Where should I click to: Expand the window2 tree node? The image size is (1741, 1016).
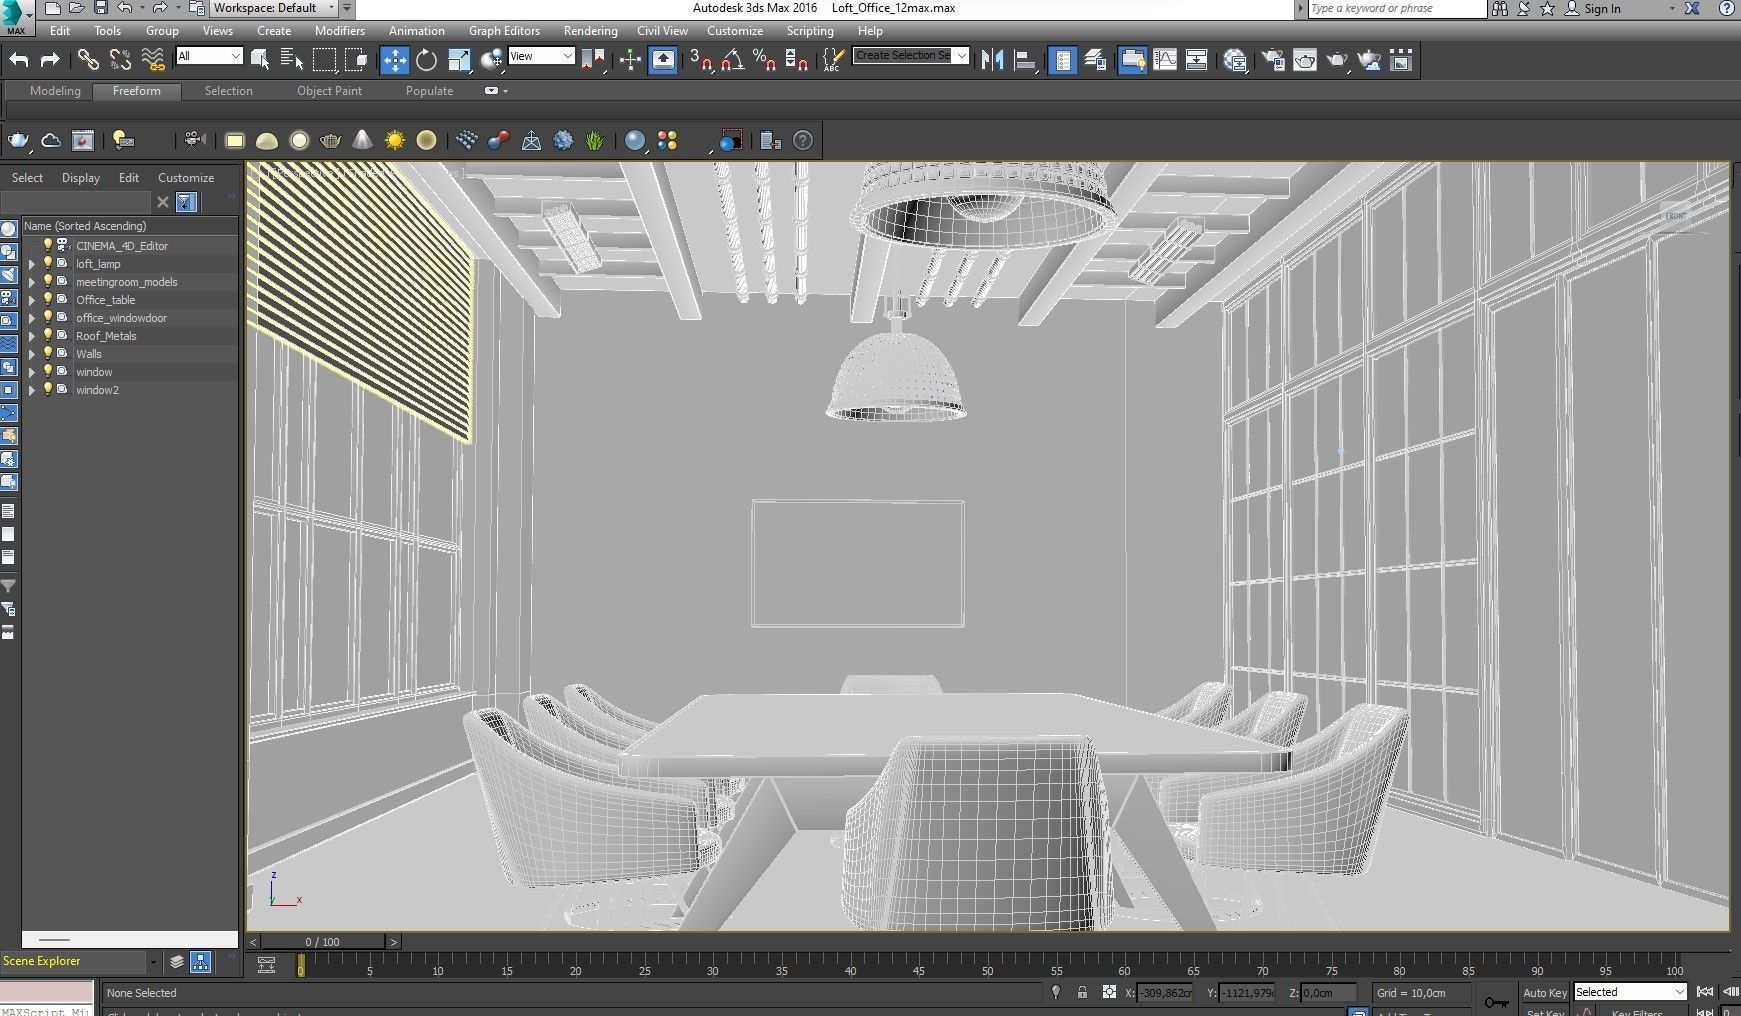31,390
